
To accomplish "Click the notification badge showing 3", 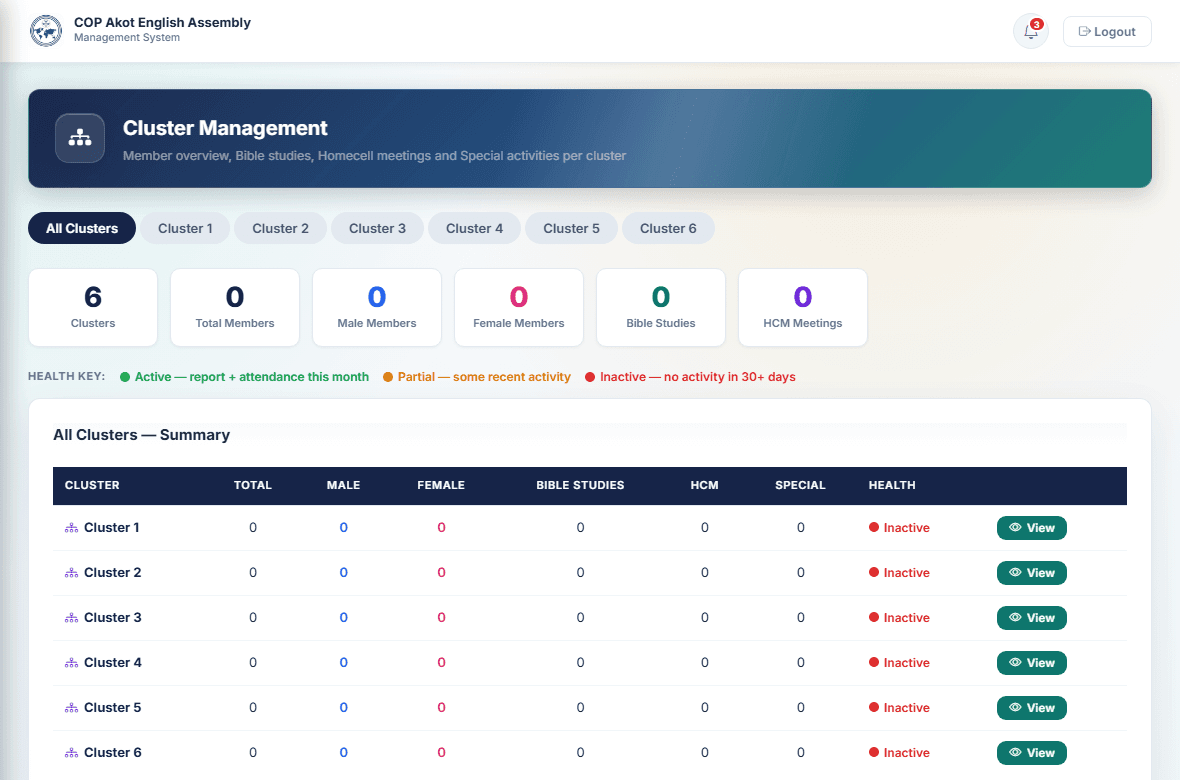I will coord(1036,24).
